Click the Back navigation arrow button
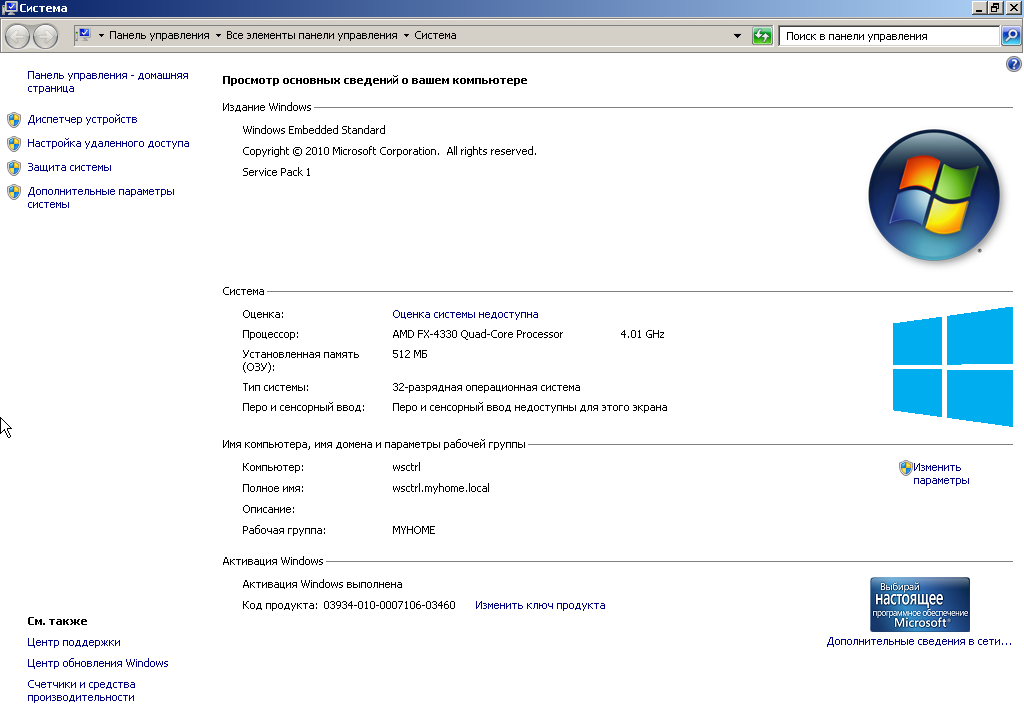This screenshot has width=1024, height=720. click(18, 36)
